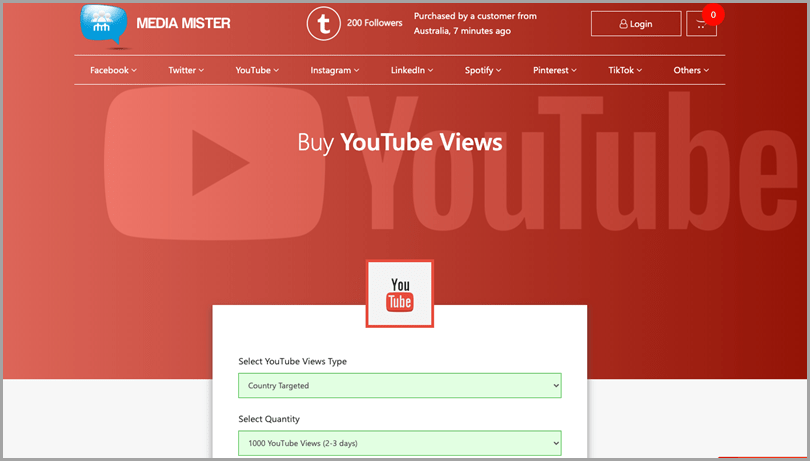Click the MEDIA MISTER brand text
Image resolution: width=810 pixels, height=461 pixels.
183,23
